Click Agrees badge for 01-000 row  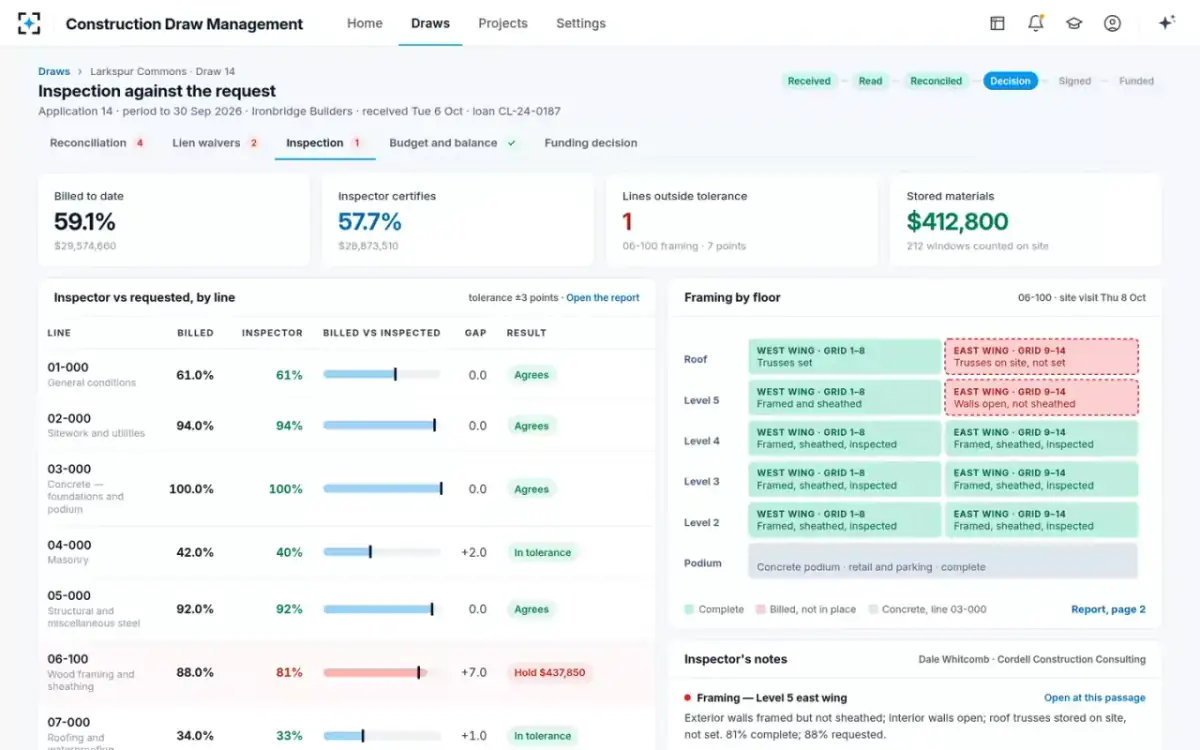pos(531,375)
